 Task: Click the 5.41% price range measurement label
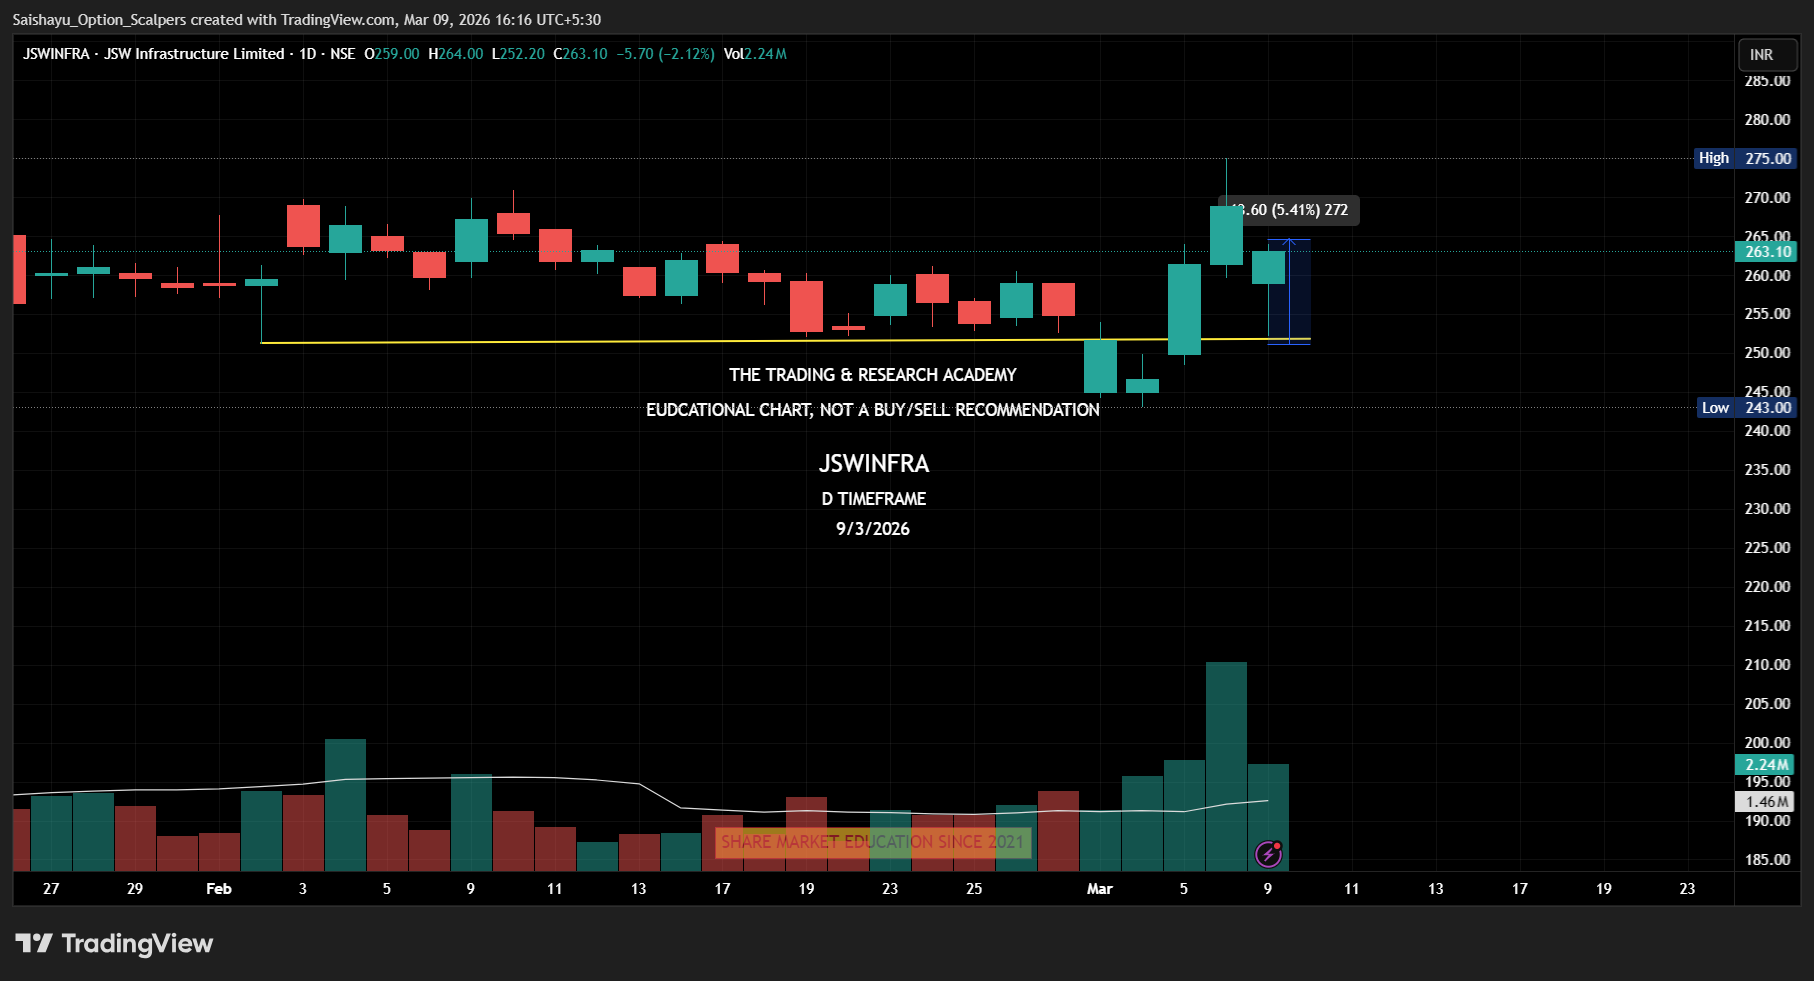[1291, 210]
